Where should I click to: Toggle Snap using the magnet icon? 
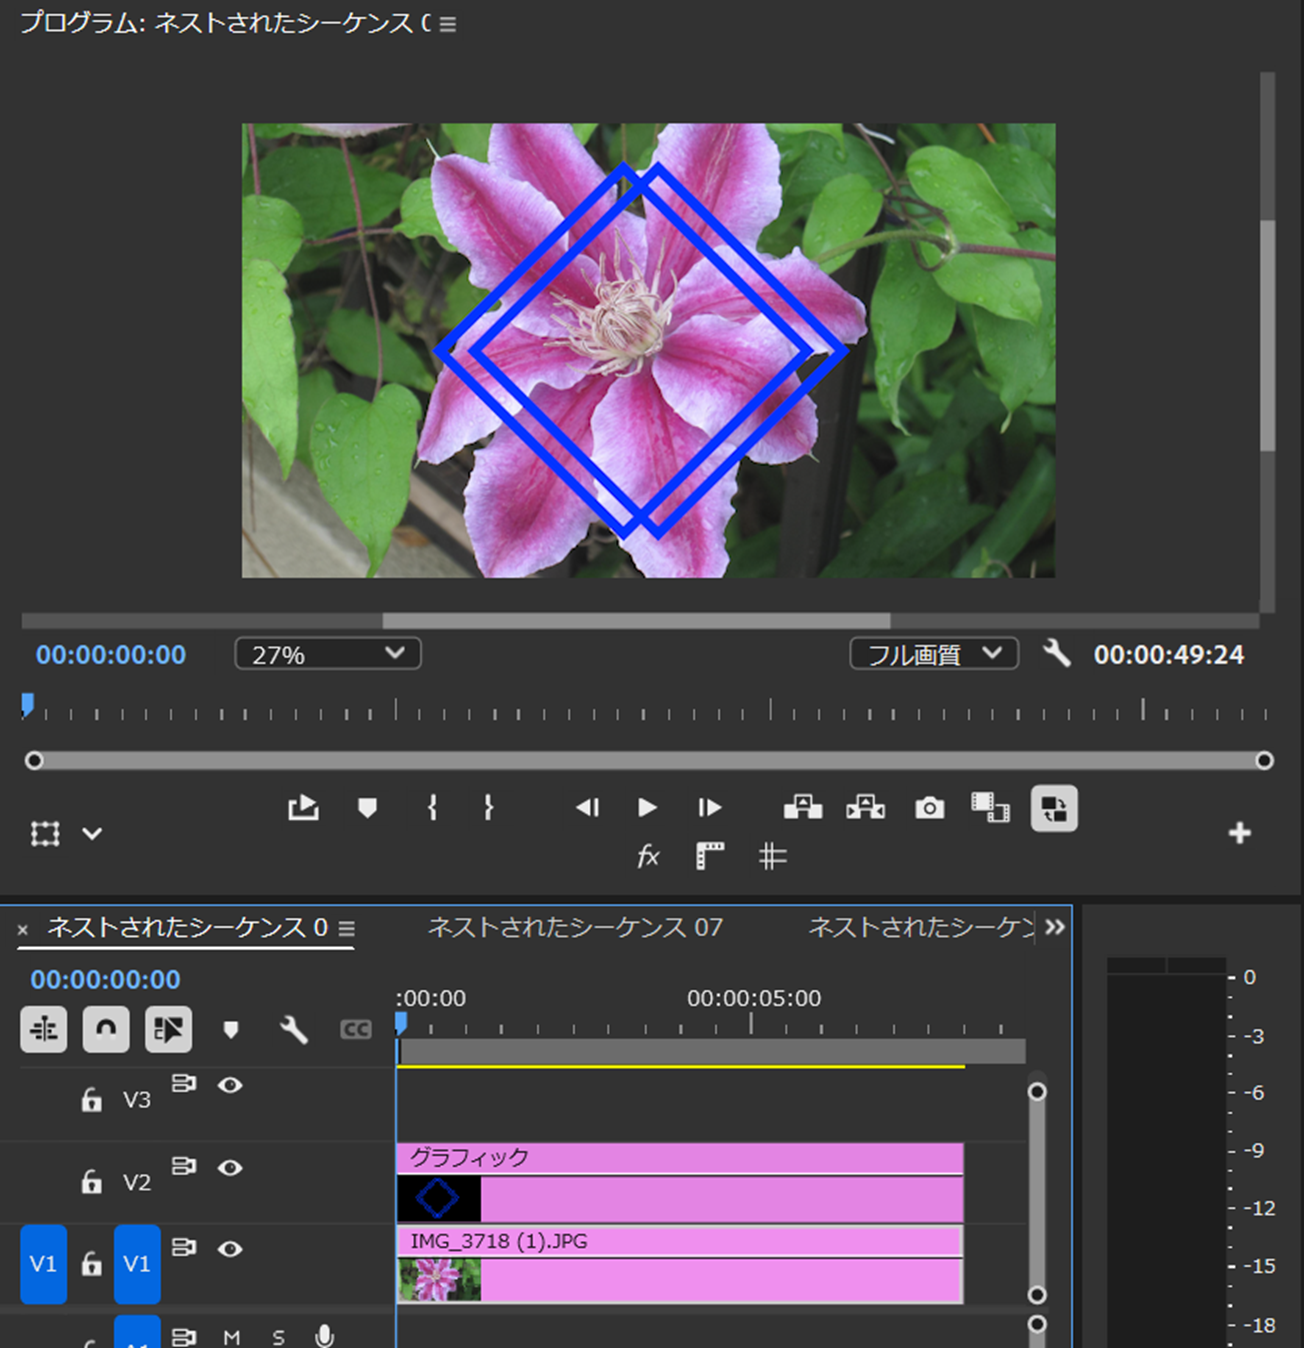point(106,1029)
